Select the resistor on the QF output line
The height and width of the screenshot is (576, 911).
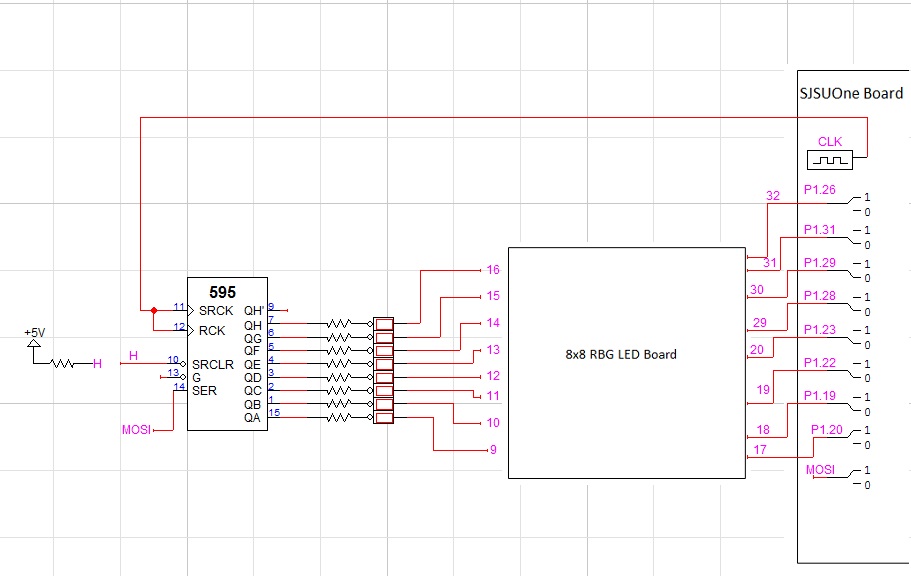point(339,350)
